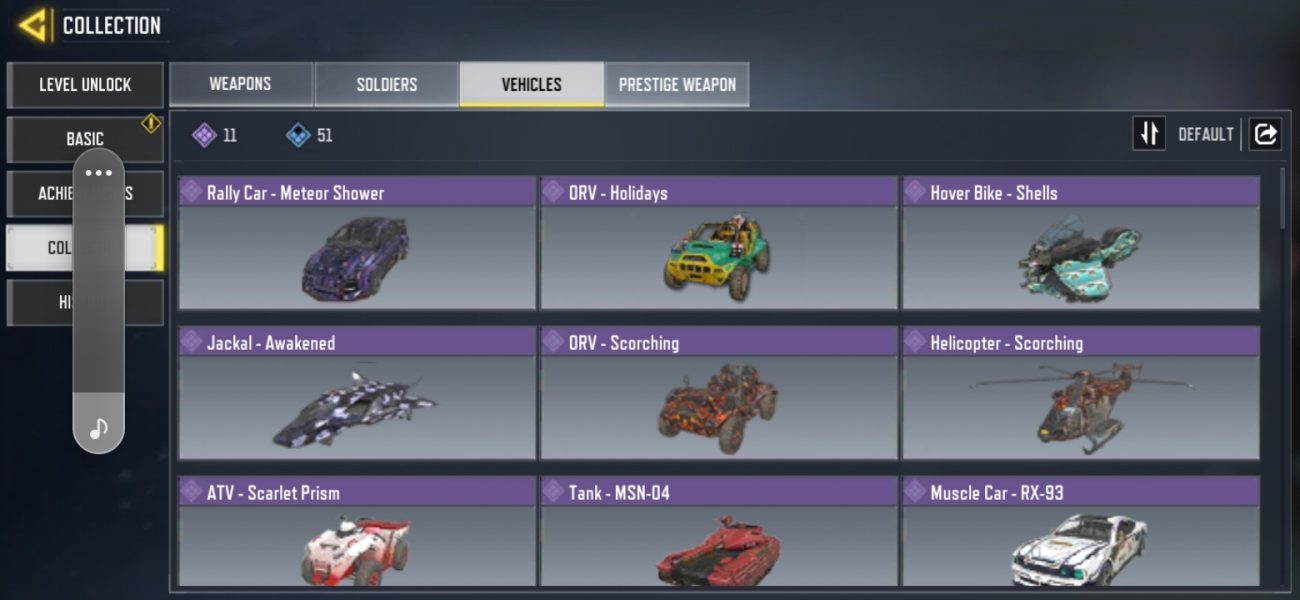Pick Helicopter - Scorching skin card
The width and height of the screenshot is (1300, 600).
coord(1081,393)
